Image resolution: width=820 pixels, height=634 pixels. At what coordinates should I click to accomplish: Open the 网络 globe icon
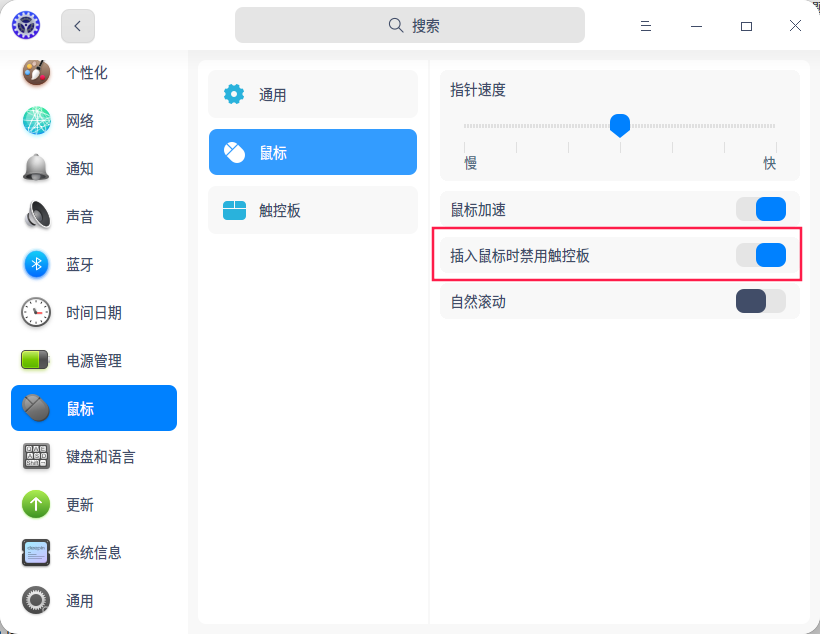[x=37, y=120]
